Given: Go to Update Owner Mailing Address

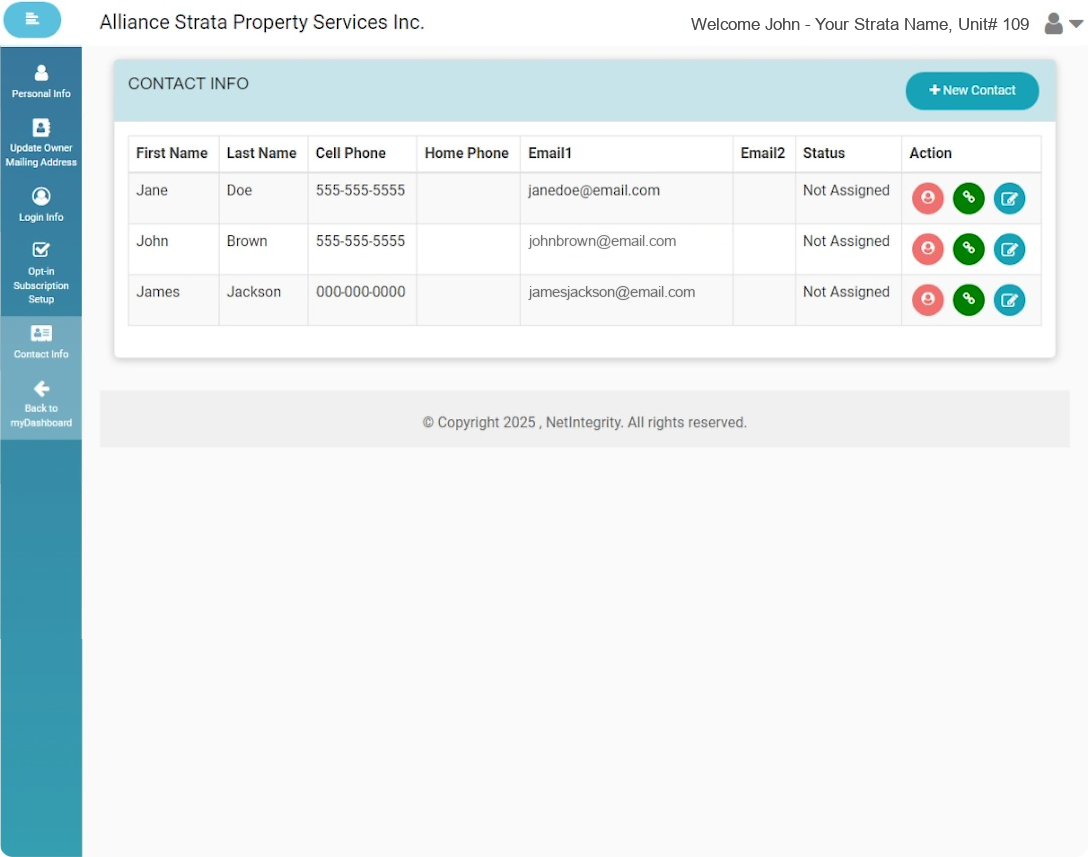Looking at the screenshot, I should (x=41, y=143).
